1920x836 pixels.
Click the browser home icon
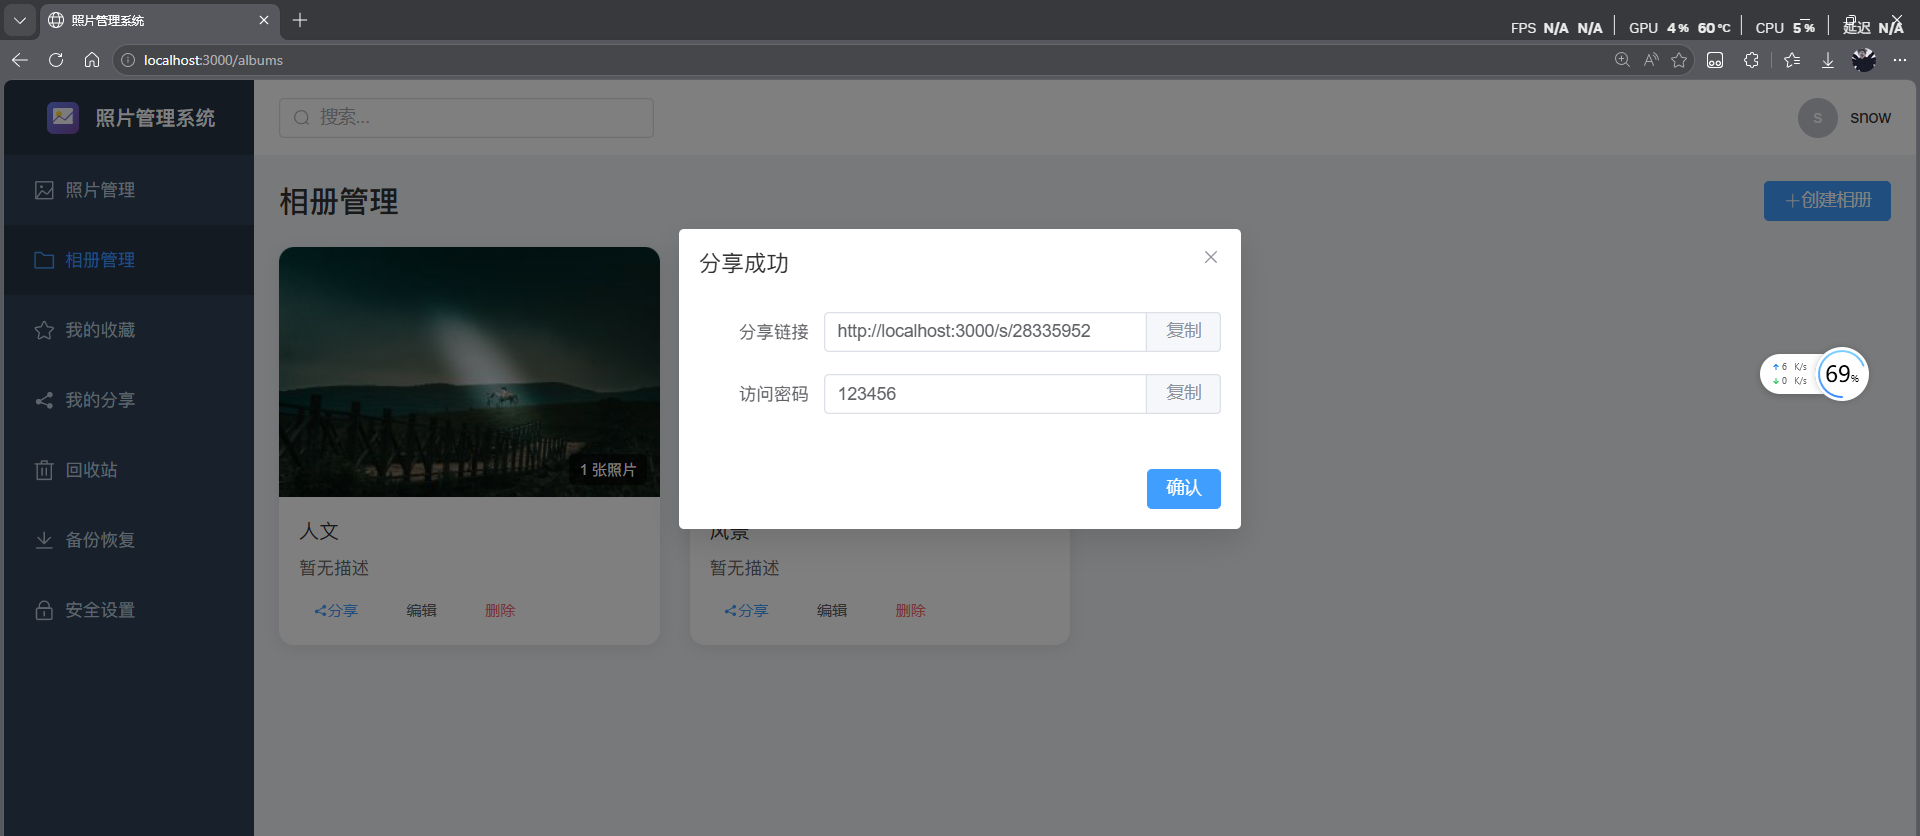click(x=92, y=60)
